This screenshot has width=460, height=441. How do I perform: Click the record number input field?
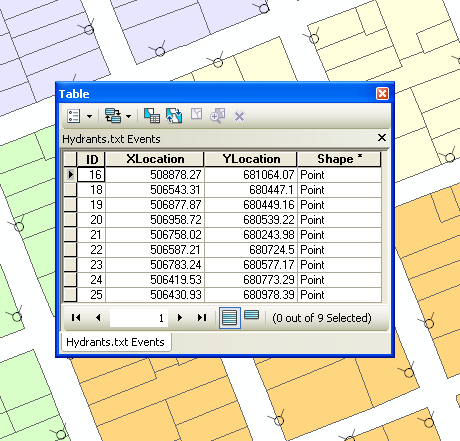point(139,318)
